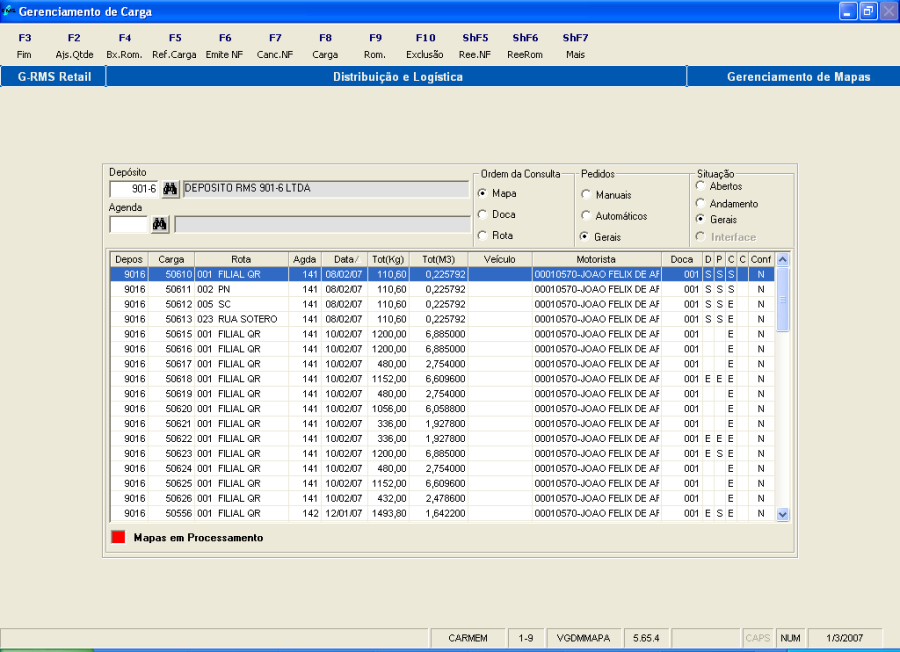Choose Automáticos under Pedidos
900x652 pixels.
point(585,216)
